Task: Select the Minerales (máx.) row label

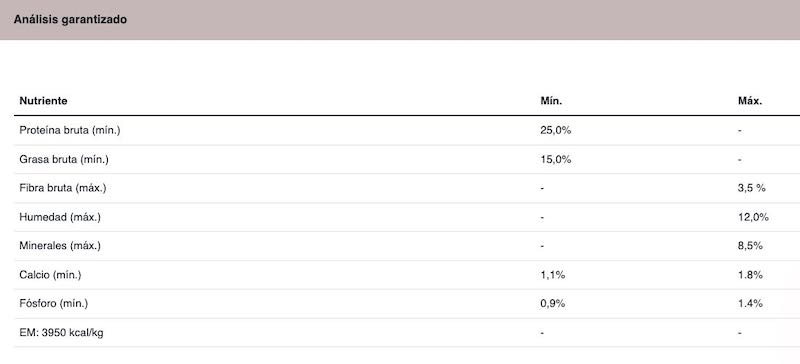Action: point(60,246)
